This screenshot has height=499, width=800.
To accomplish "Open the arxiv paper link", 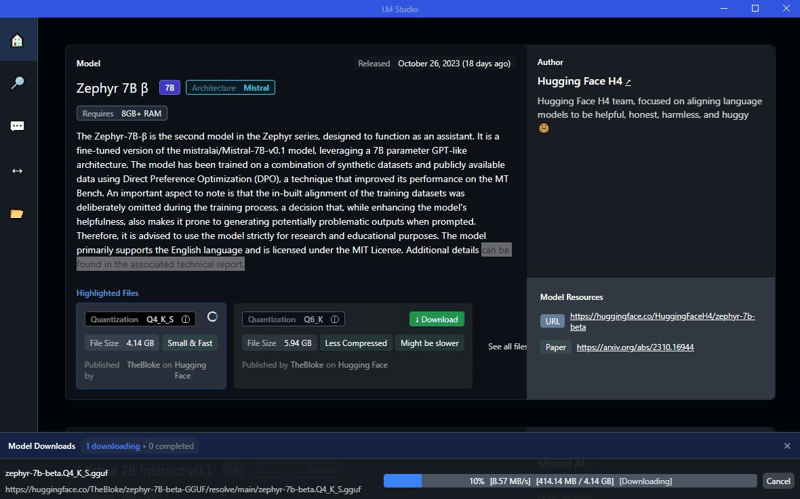I will click(x=635, y=348).
